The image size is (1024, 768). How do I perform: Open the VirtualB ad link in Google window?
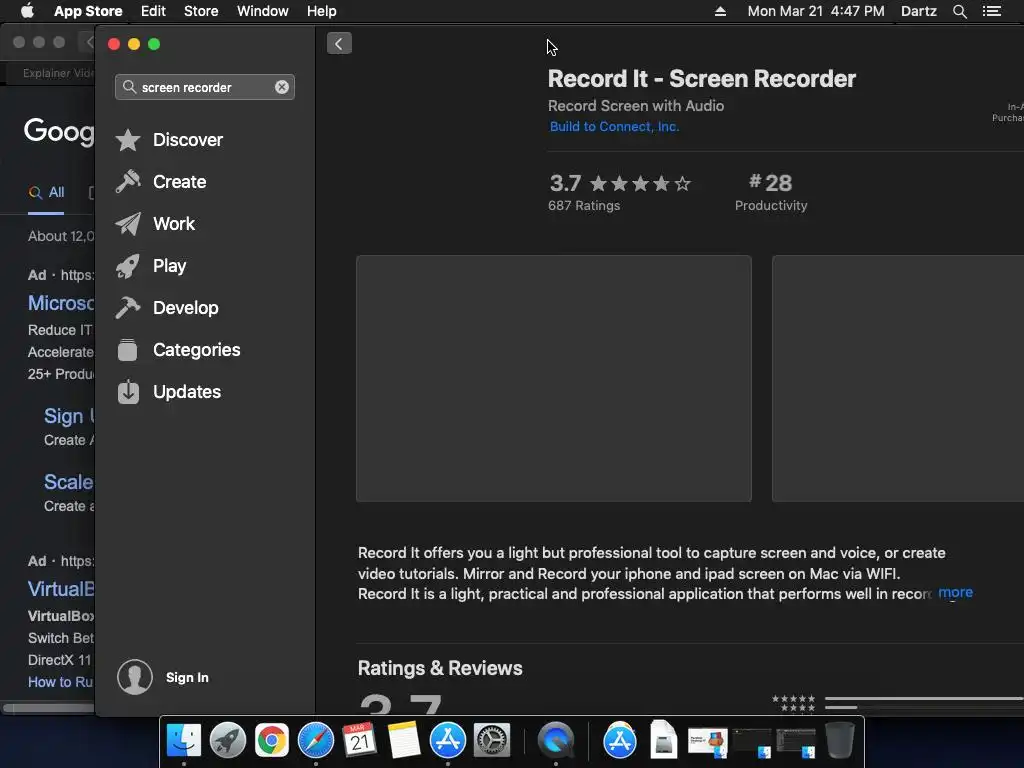point(61,589)
